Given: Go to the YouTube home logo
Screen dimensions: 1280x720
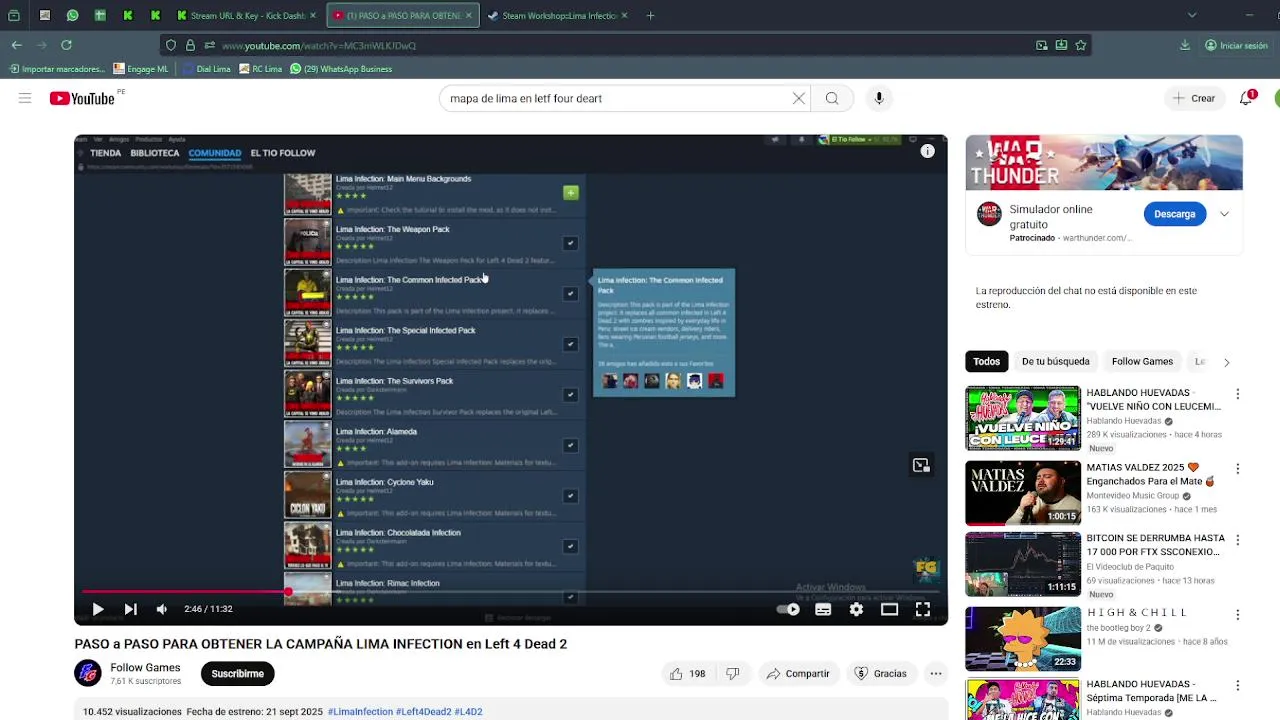Looking at the screenshot, I should (83, 98).
